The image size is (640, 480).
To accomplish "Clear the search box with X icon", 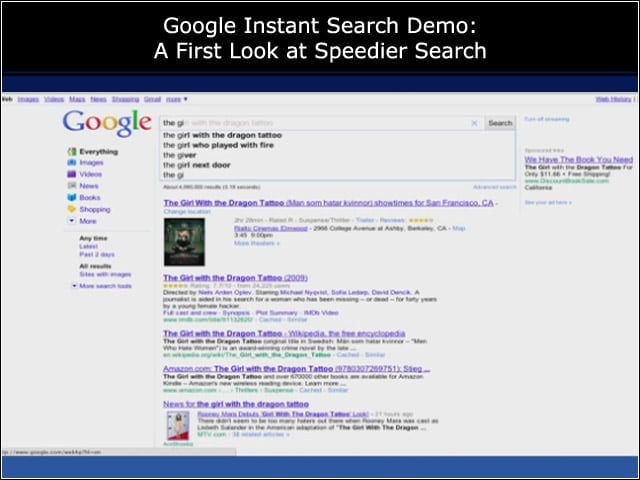I will tap(474, 123).
